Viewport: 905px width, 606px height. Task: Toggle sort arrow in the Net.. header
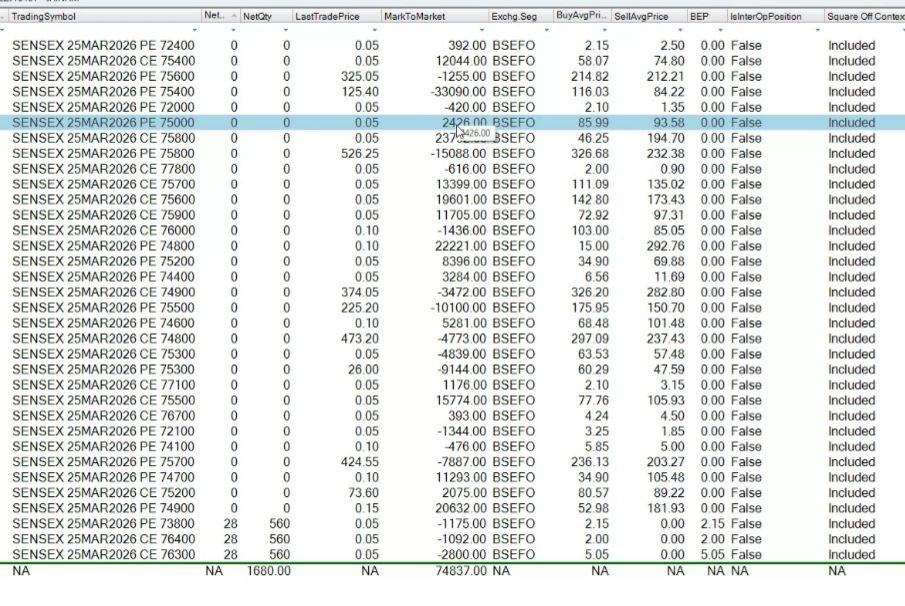(234, 16)
